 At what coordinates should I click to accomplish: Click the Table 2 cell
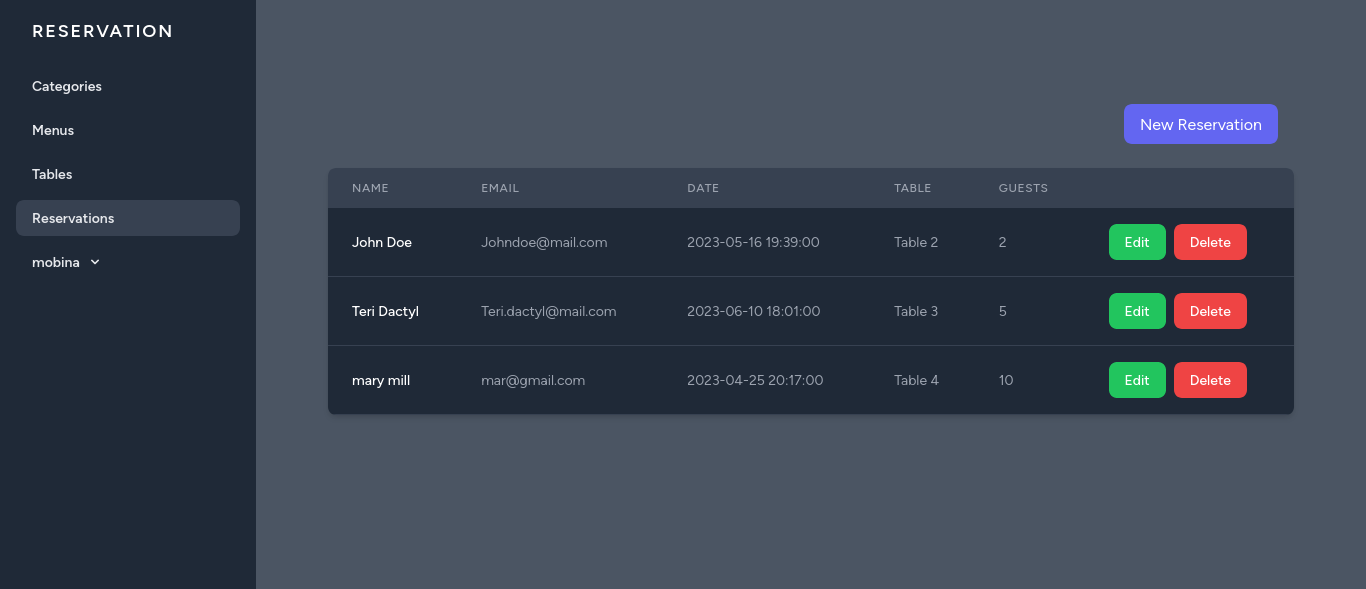click(916, 242)
